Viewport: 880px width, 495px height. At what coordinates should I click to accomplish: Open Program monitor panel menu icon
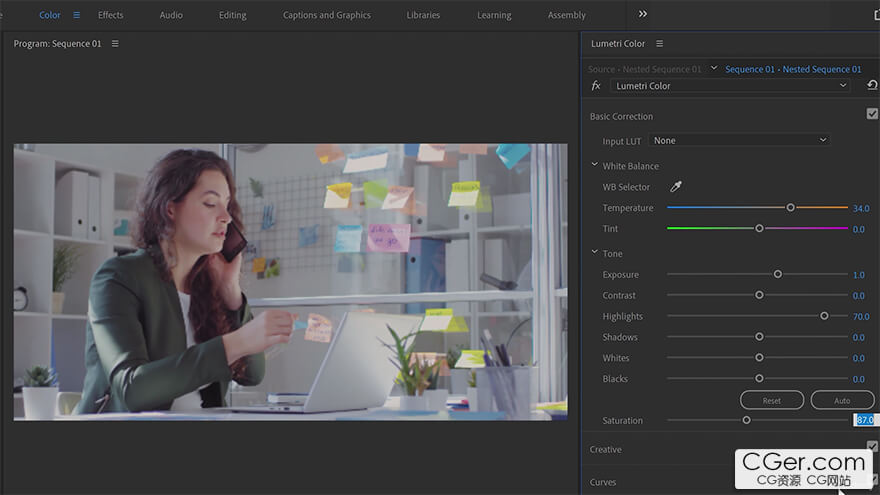(x=115, y=44)
